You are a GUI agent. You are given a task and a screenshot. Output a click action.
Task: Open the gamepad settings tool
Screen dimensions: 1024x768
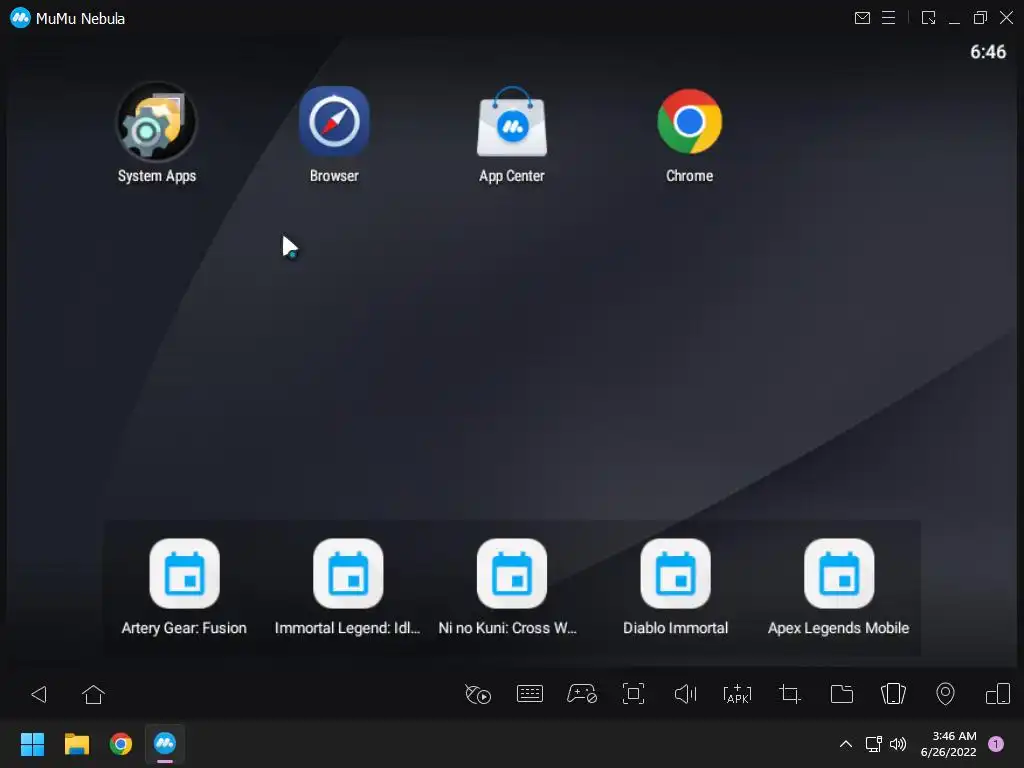click(581, 694)
